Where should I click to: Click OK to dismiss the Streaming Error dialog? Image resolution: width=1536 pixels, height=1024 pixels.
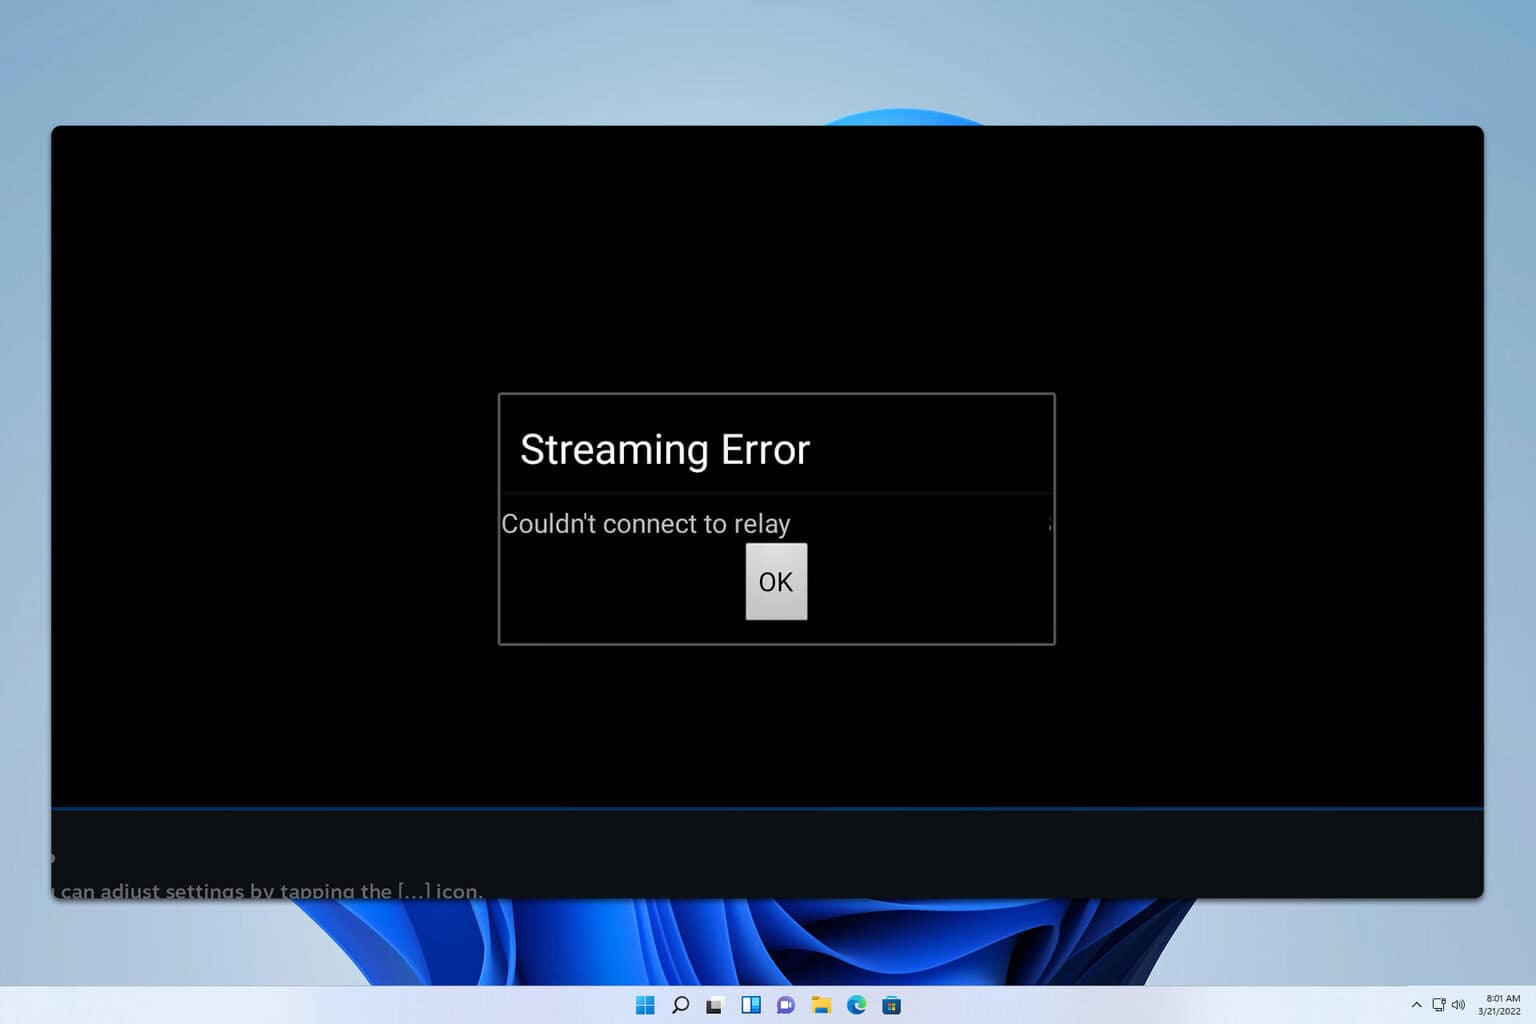coord(776,581)
